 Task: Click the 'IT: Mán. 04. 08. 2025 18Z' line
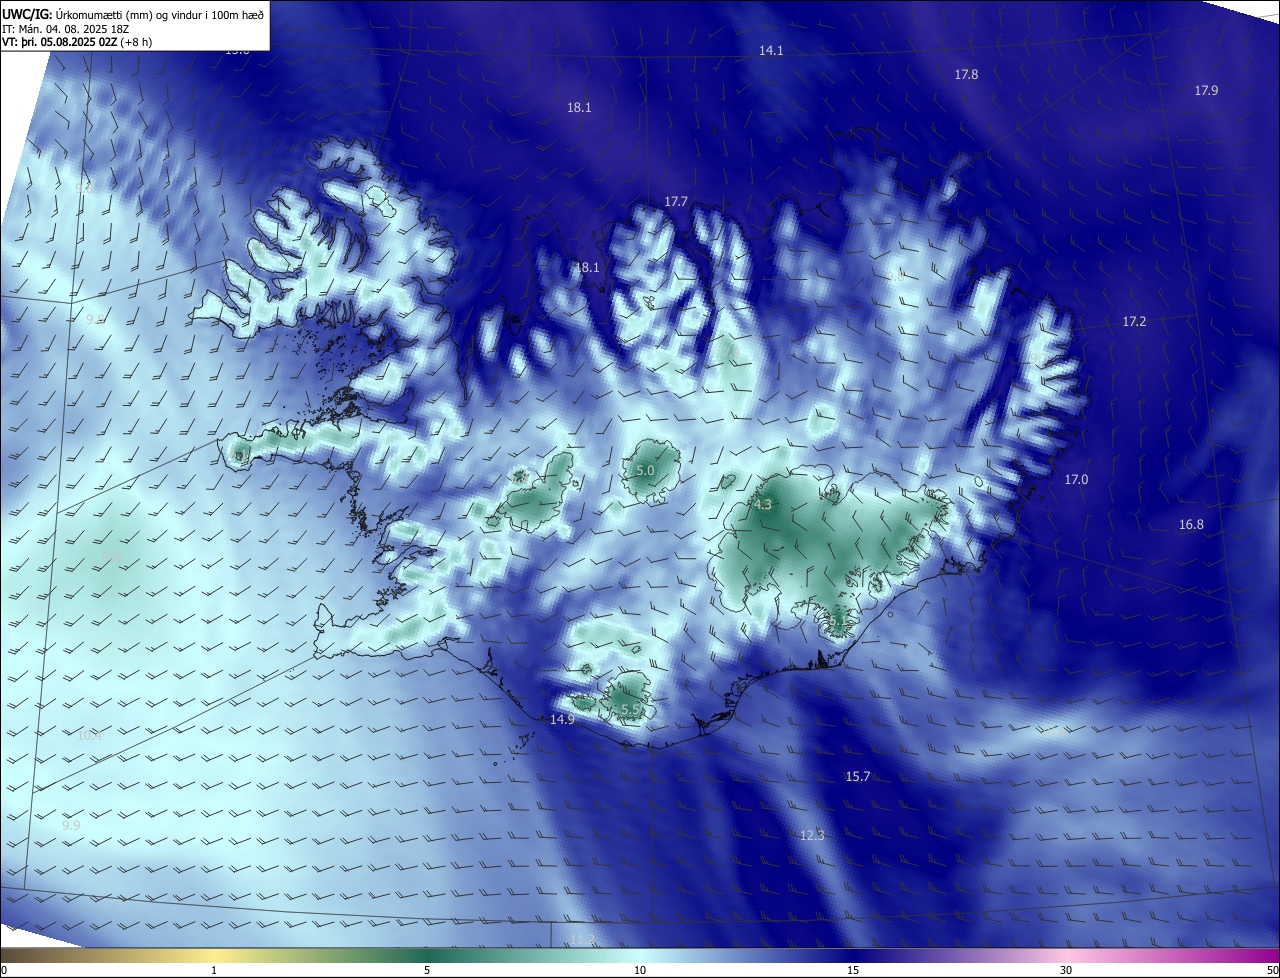pos(64,28)
